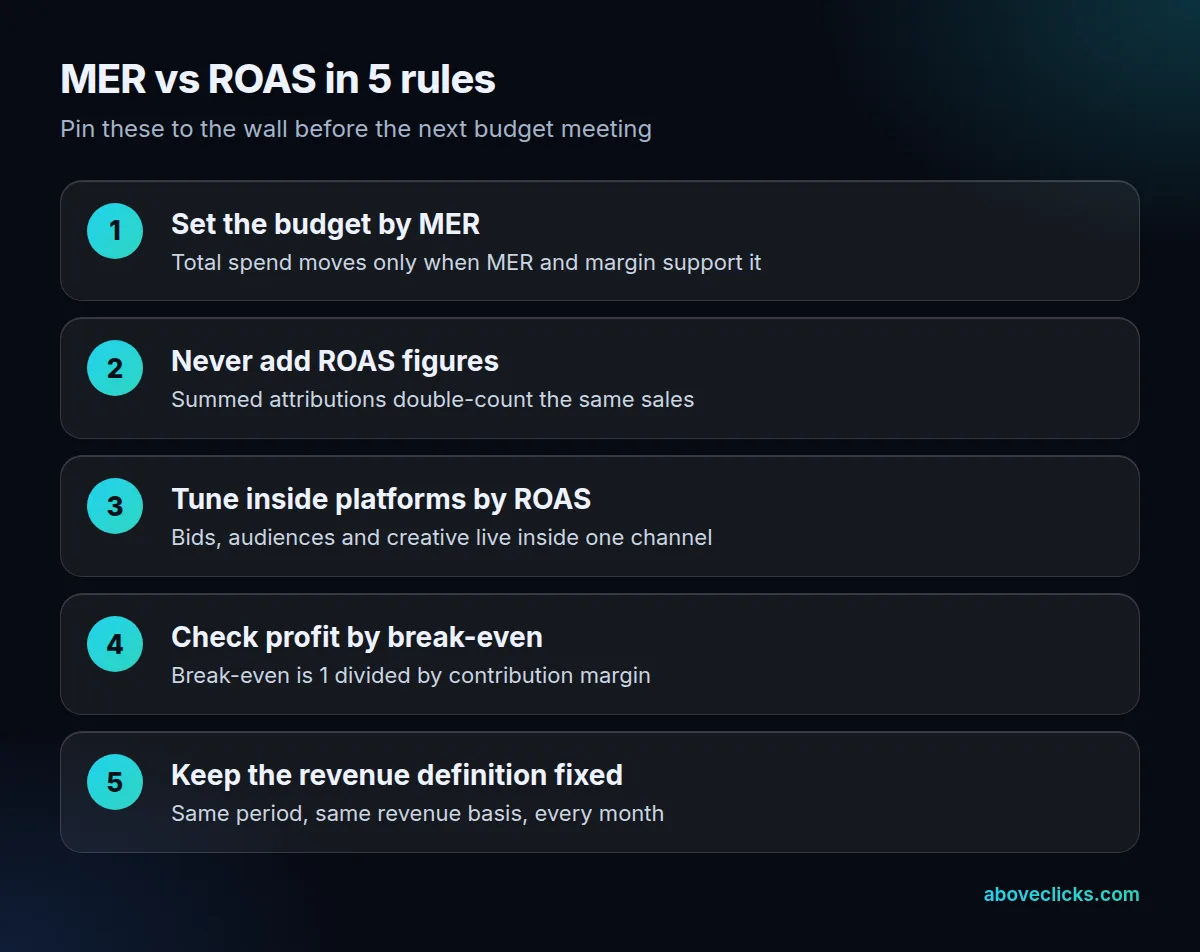
Task: Click the number 1 circle badge
Action: (x=115, y=231)
